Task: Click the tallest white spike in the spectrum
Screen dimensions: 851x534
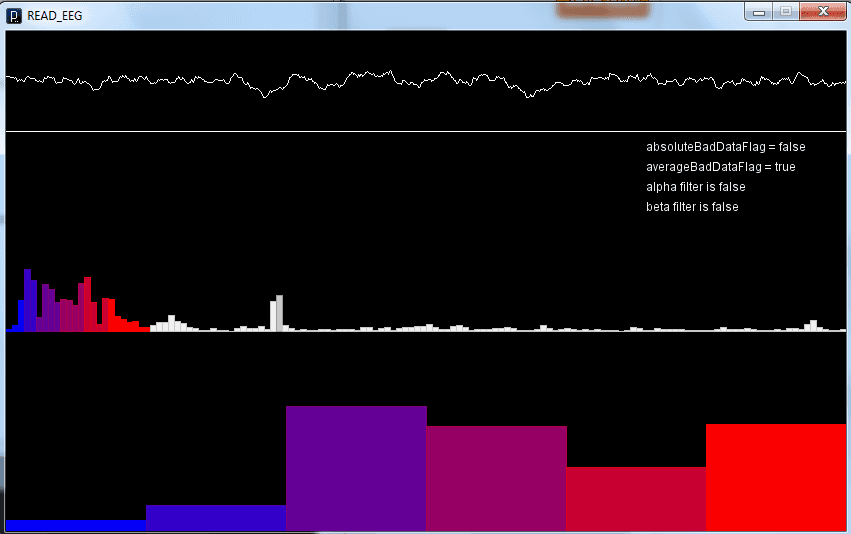Action: [x=279, y=312]
